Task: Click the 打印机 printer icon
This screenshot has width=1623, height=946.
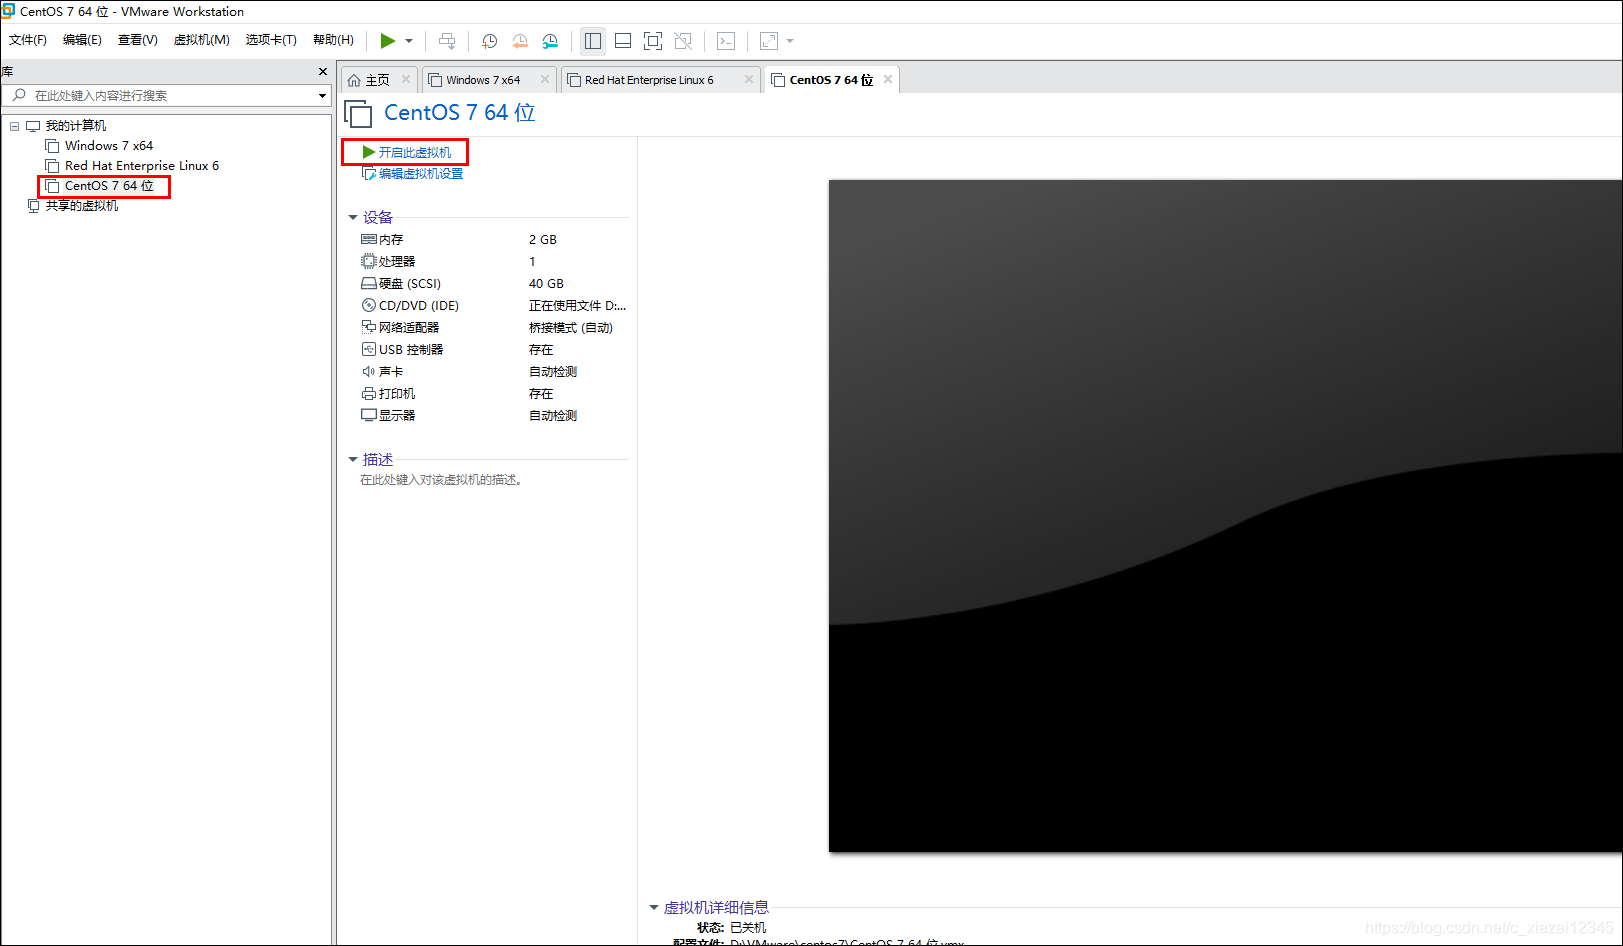Action: tap(369, 394)
